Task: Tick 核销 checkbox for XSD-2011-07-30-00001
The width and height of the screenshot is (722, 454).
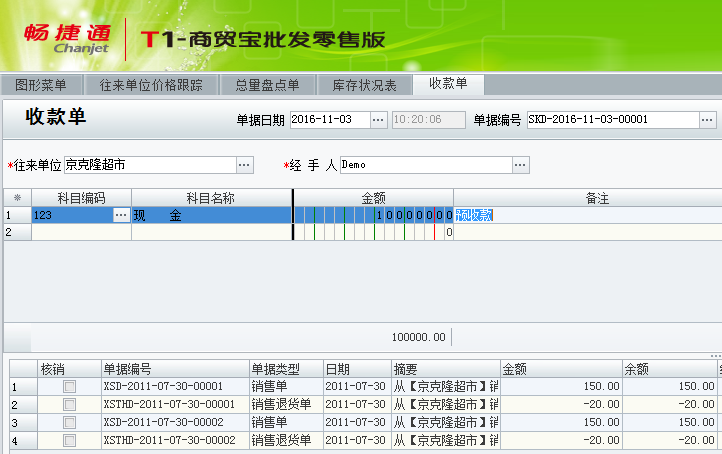Action: click(70, 386)
